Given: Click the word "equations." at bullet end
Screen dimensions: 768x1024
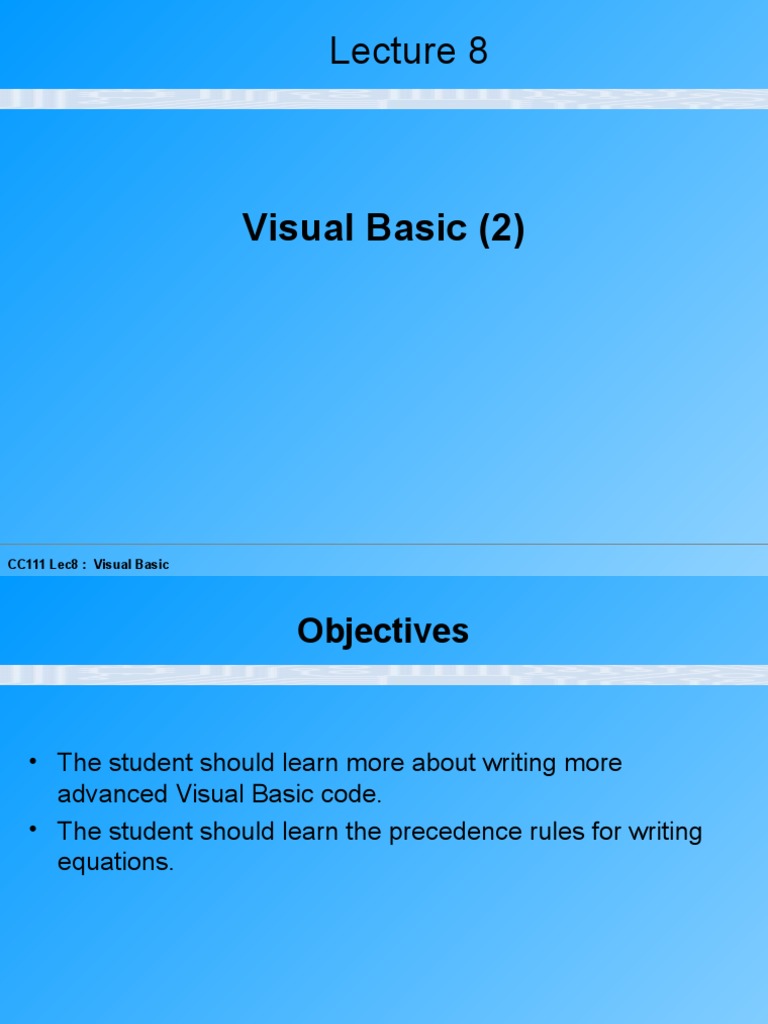Looking at the screenshot, I should pyautogui.click(x=116, y=863).
